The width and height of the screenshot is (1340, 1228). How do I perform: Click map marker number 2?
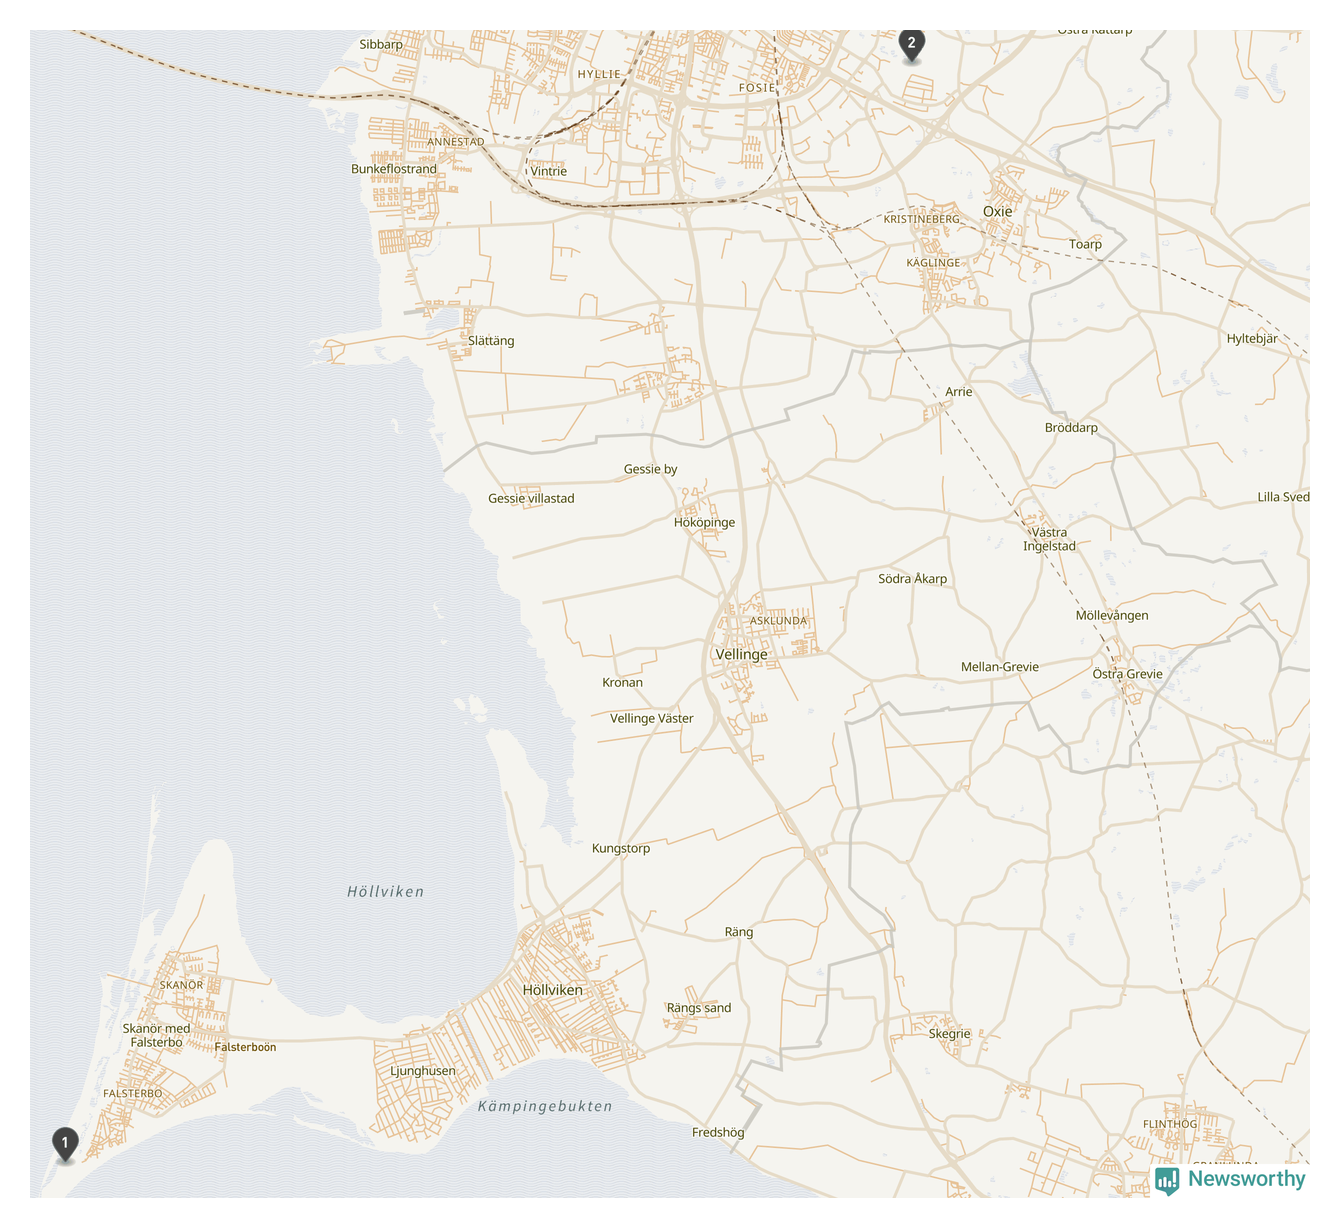pos(911,46)
